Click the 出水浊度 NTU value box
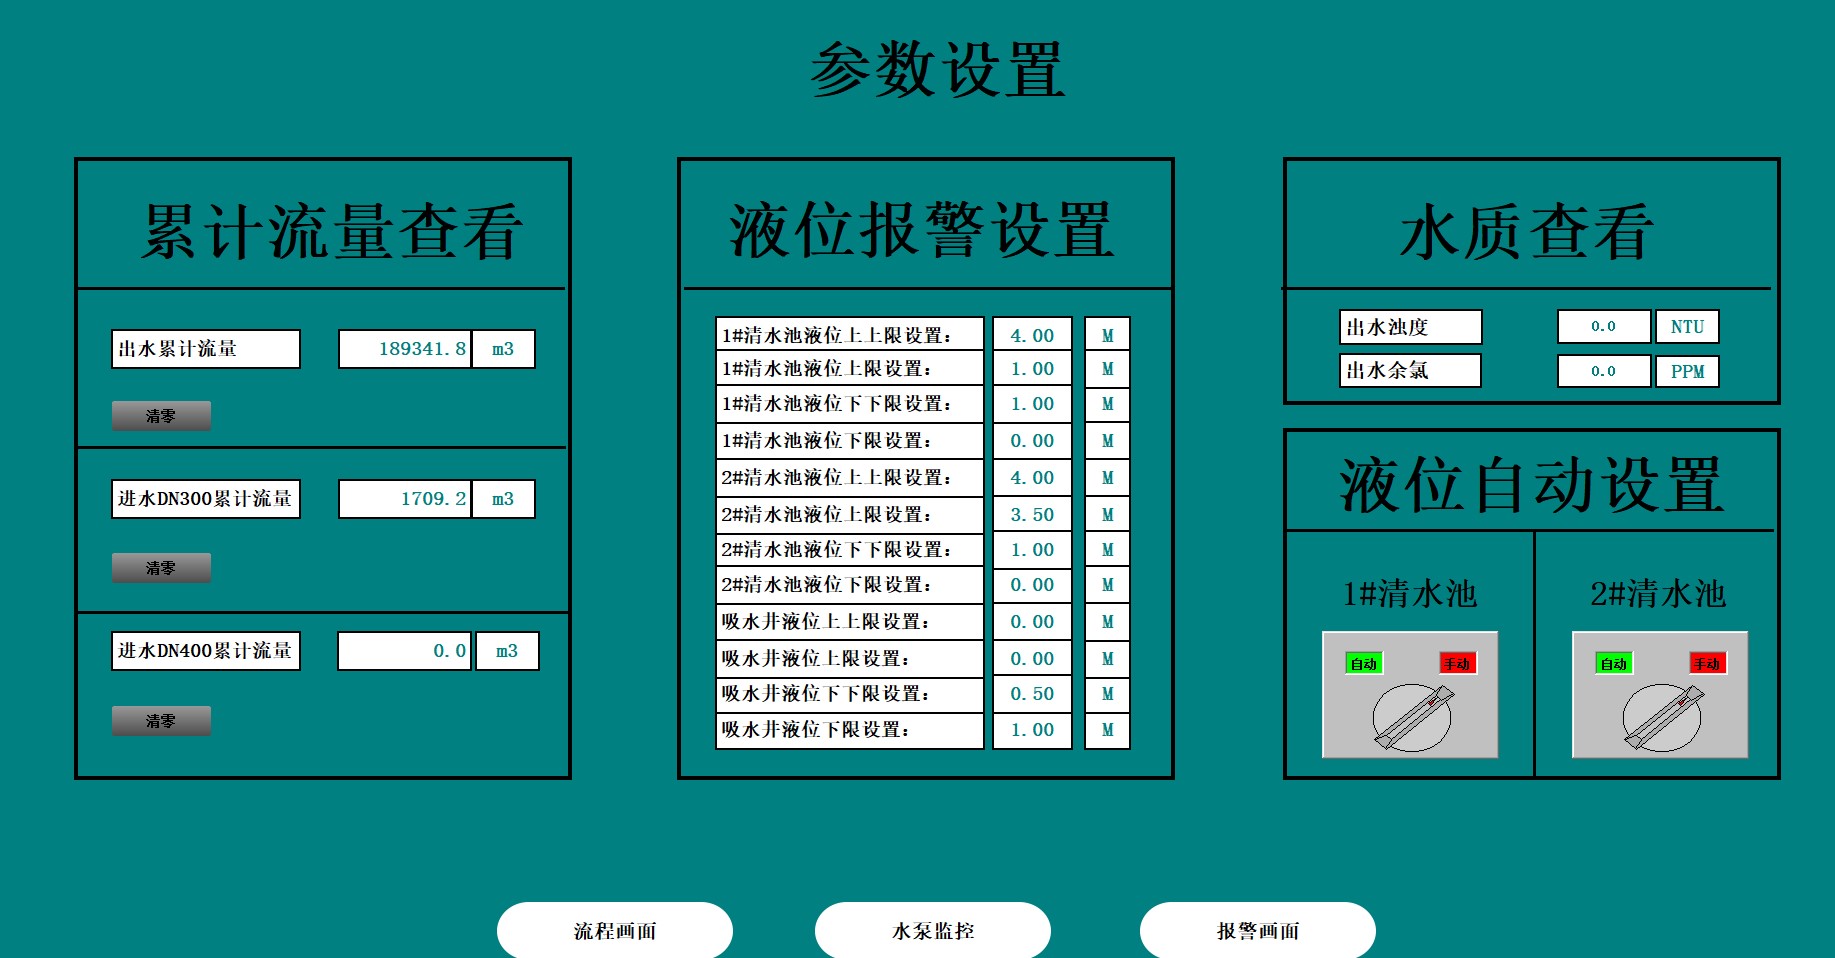This screenshot has width=1835, height=958. 1603,327
